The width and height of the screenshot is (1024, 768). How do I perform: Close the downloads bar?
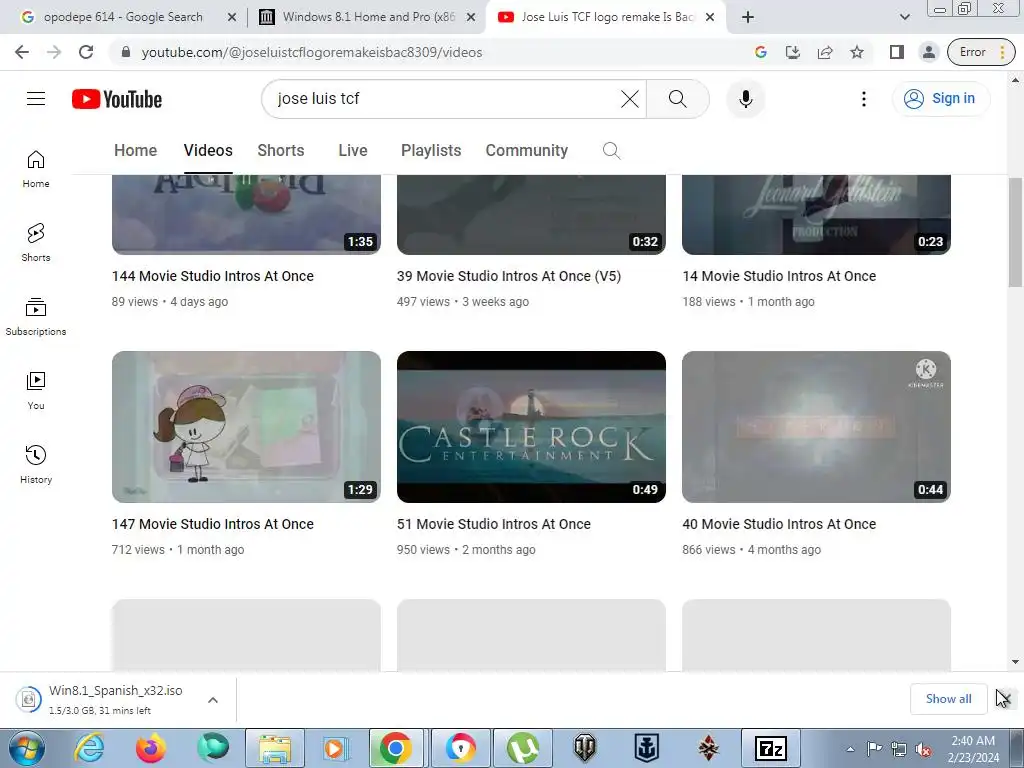click(x=1004, y=699)
